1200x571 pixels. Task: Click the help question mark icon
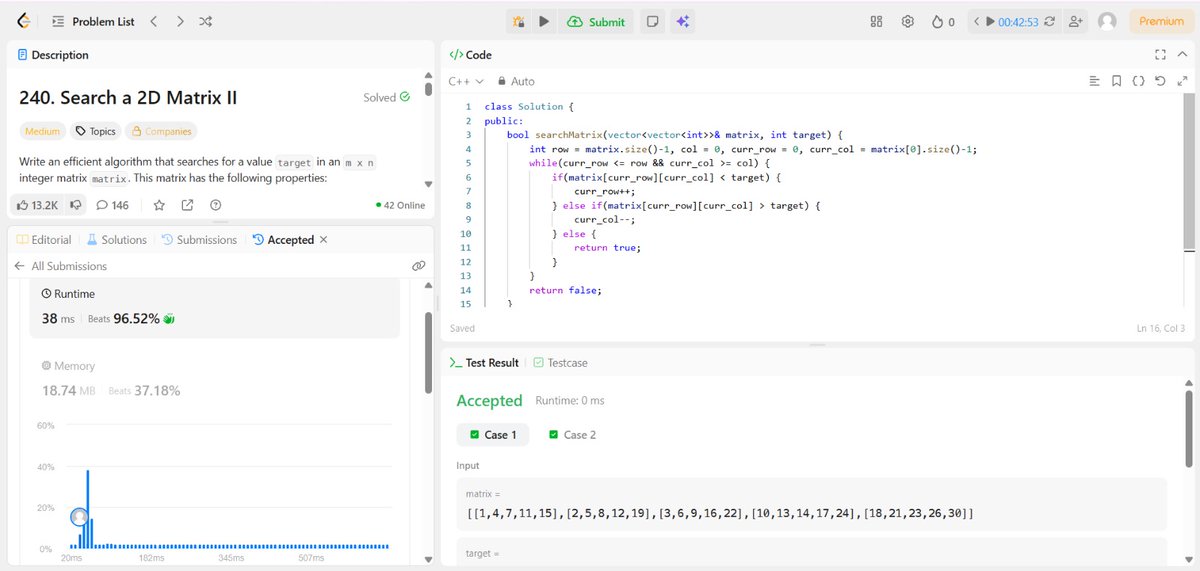coord(216,205)
